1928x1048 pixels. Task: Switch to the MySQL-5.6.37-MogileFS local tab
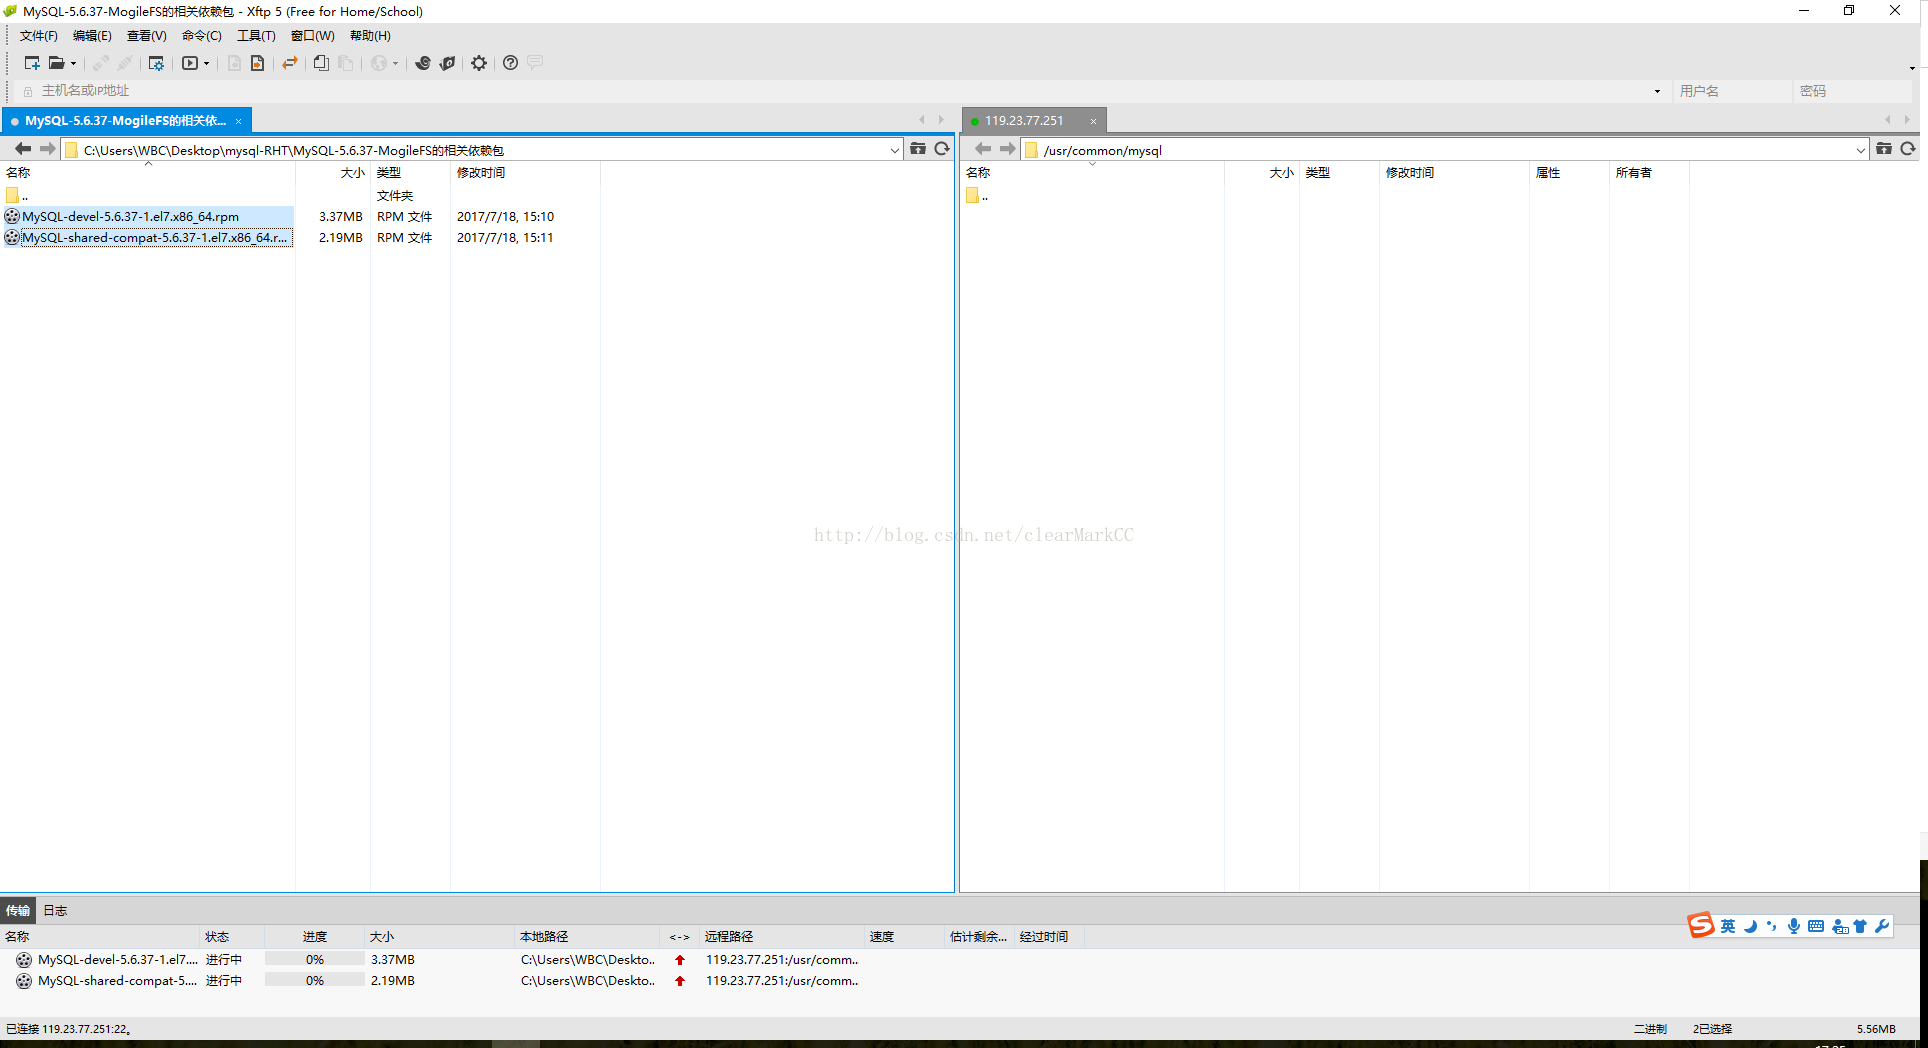(126, 121)
